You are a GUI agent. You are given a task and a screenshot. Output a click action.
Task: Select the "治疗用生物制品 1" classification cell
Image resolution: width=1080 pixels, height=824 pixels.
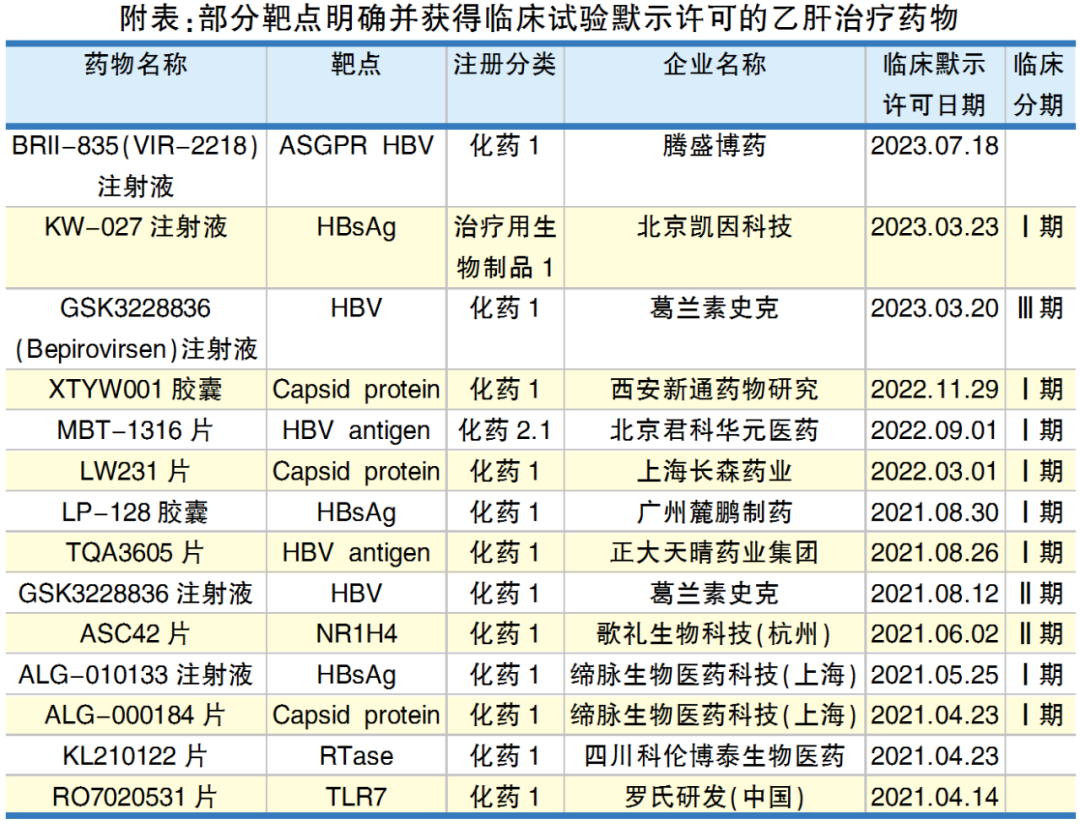(x=504, y=247)
